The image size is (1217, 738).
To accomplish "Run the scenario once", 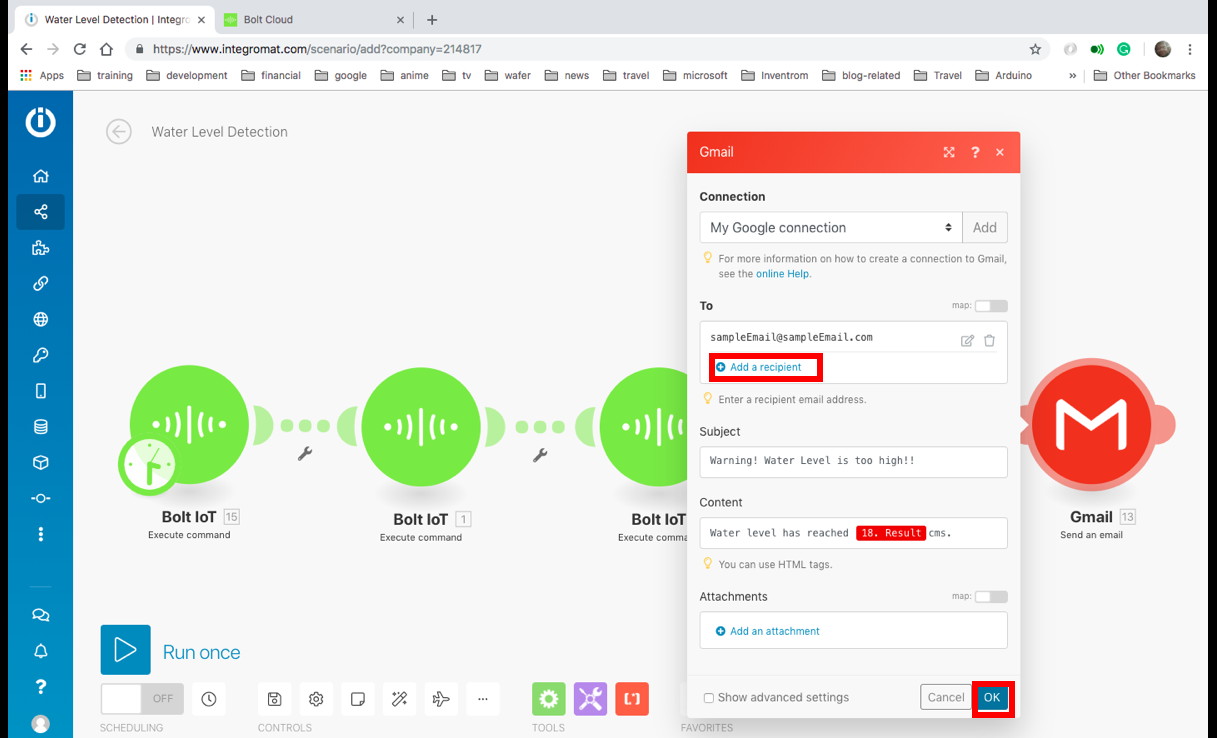I will coord(125,650).
